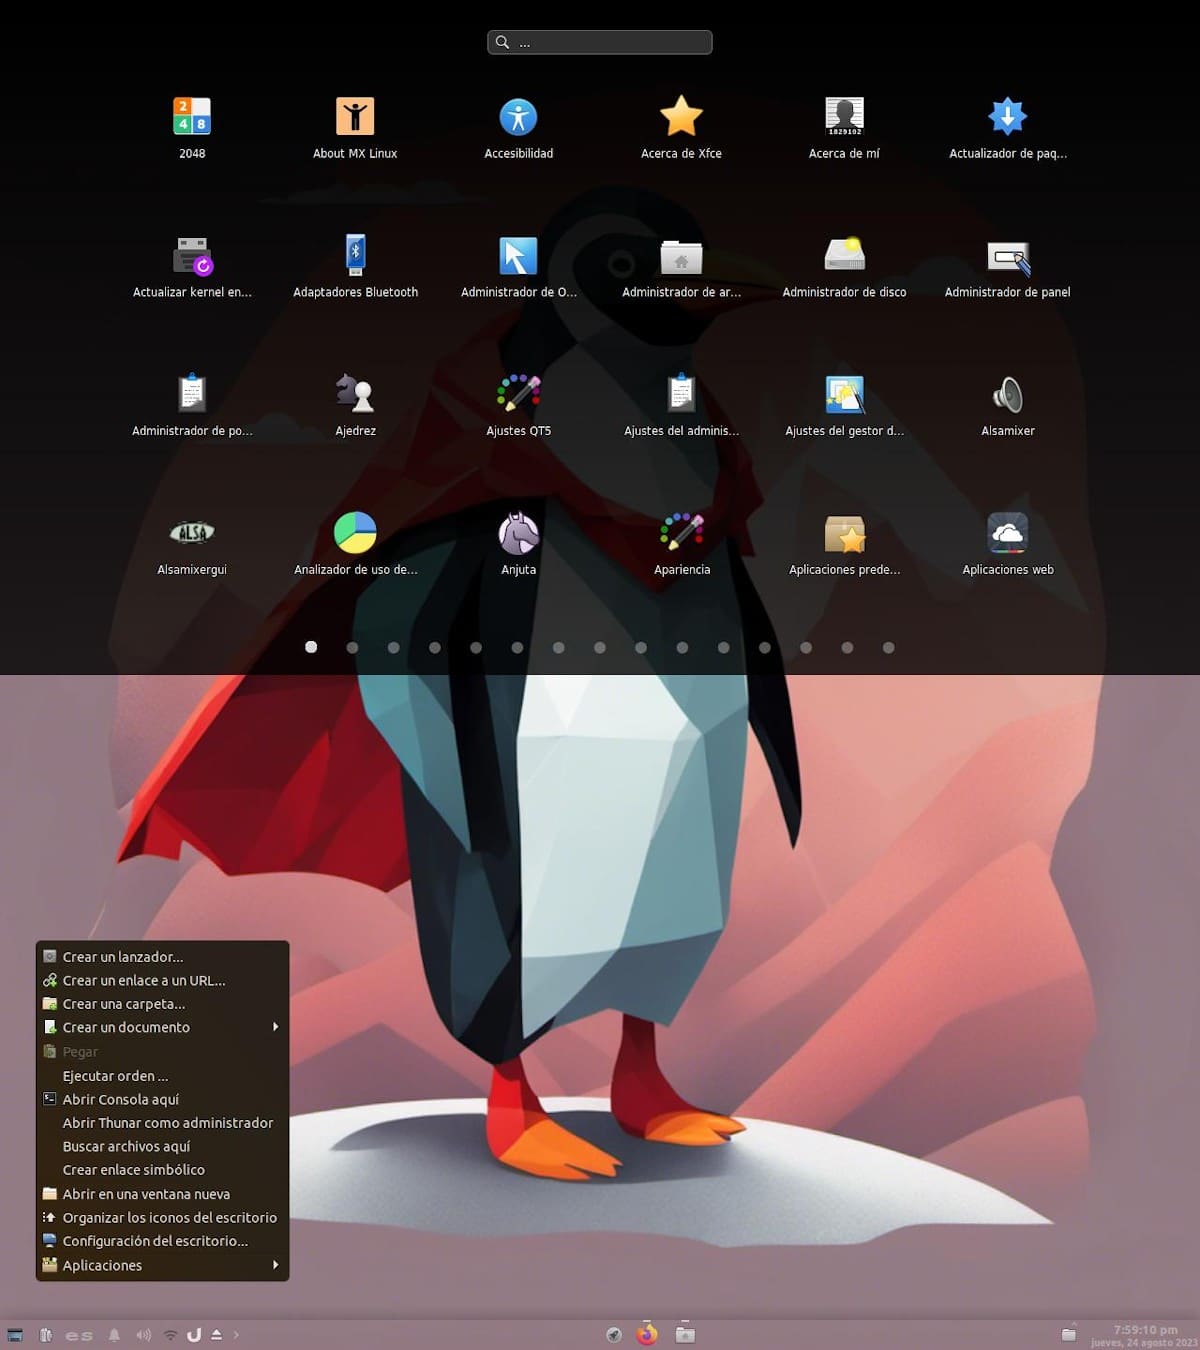Open Ajustes QT5
This screenshot has height=1350, width=1200.
coord(518,394)
